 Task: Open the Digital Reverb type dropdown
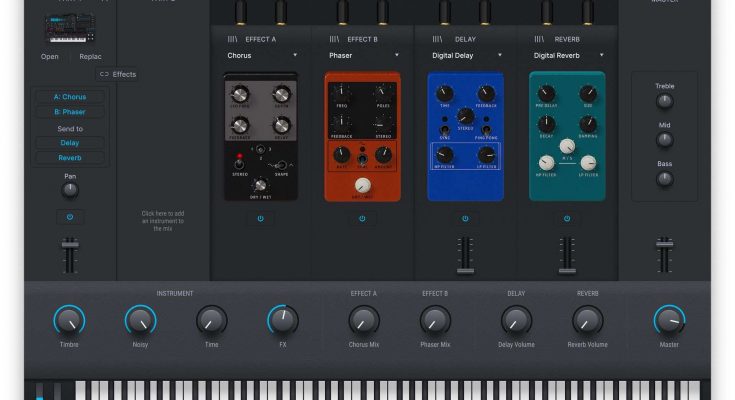567,56
